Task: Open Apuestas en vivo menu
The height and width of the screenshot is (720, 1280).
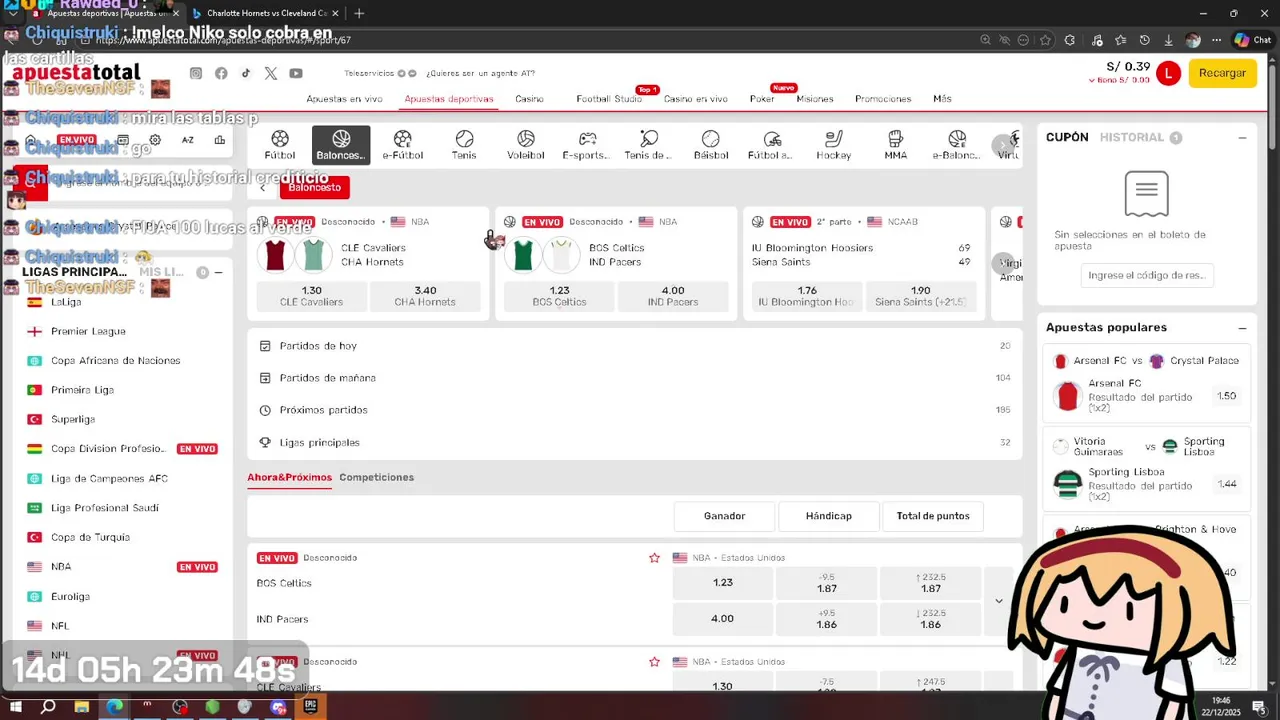Action: coord(344,99)
